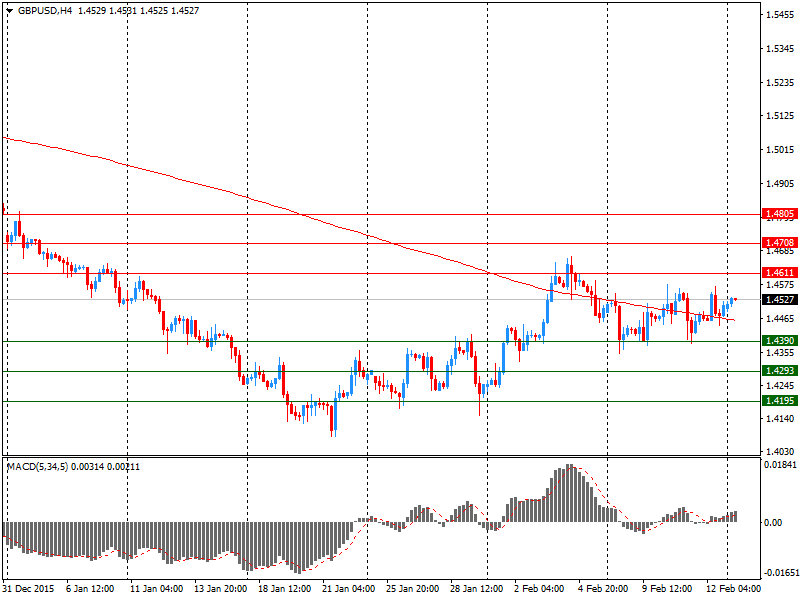
Task: Open the chart menu triangle beside GBPUSD
Action: (9, 11)
